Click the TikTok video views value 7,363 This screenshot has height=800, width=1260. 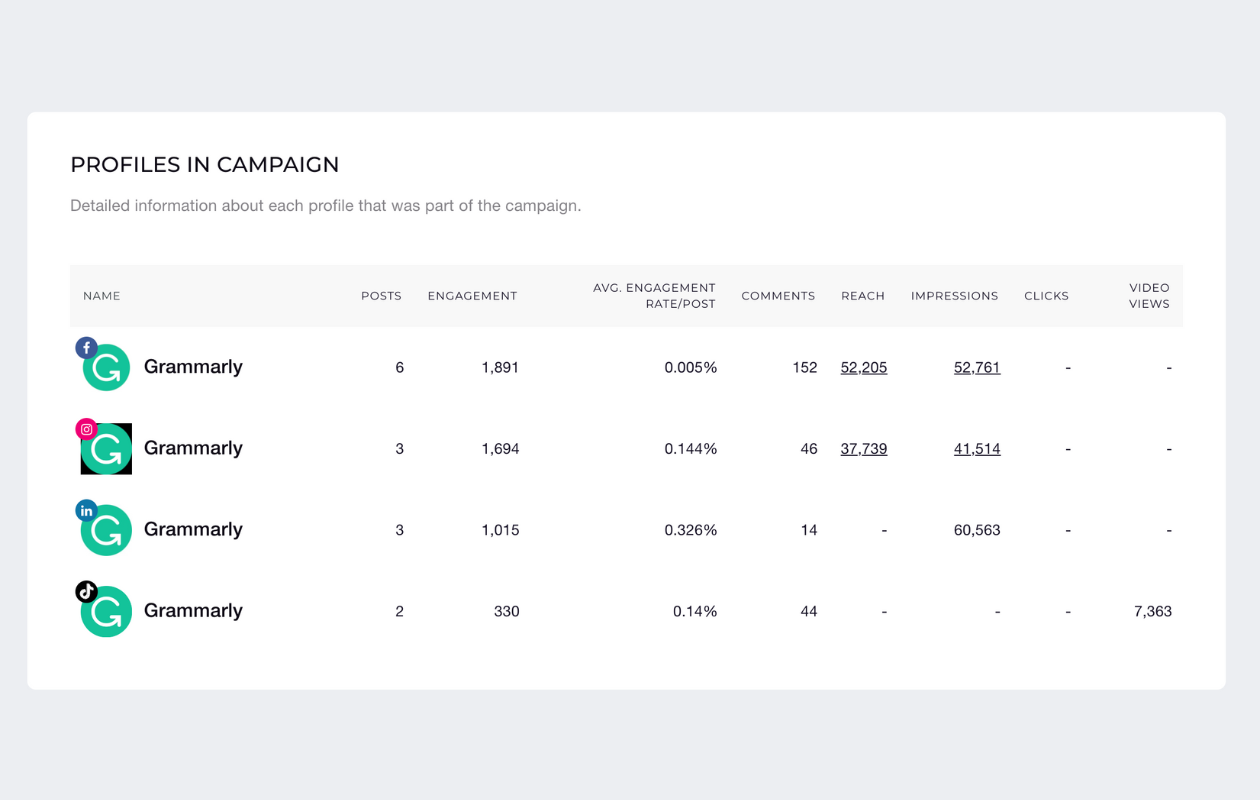point(1153,611)
